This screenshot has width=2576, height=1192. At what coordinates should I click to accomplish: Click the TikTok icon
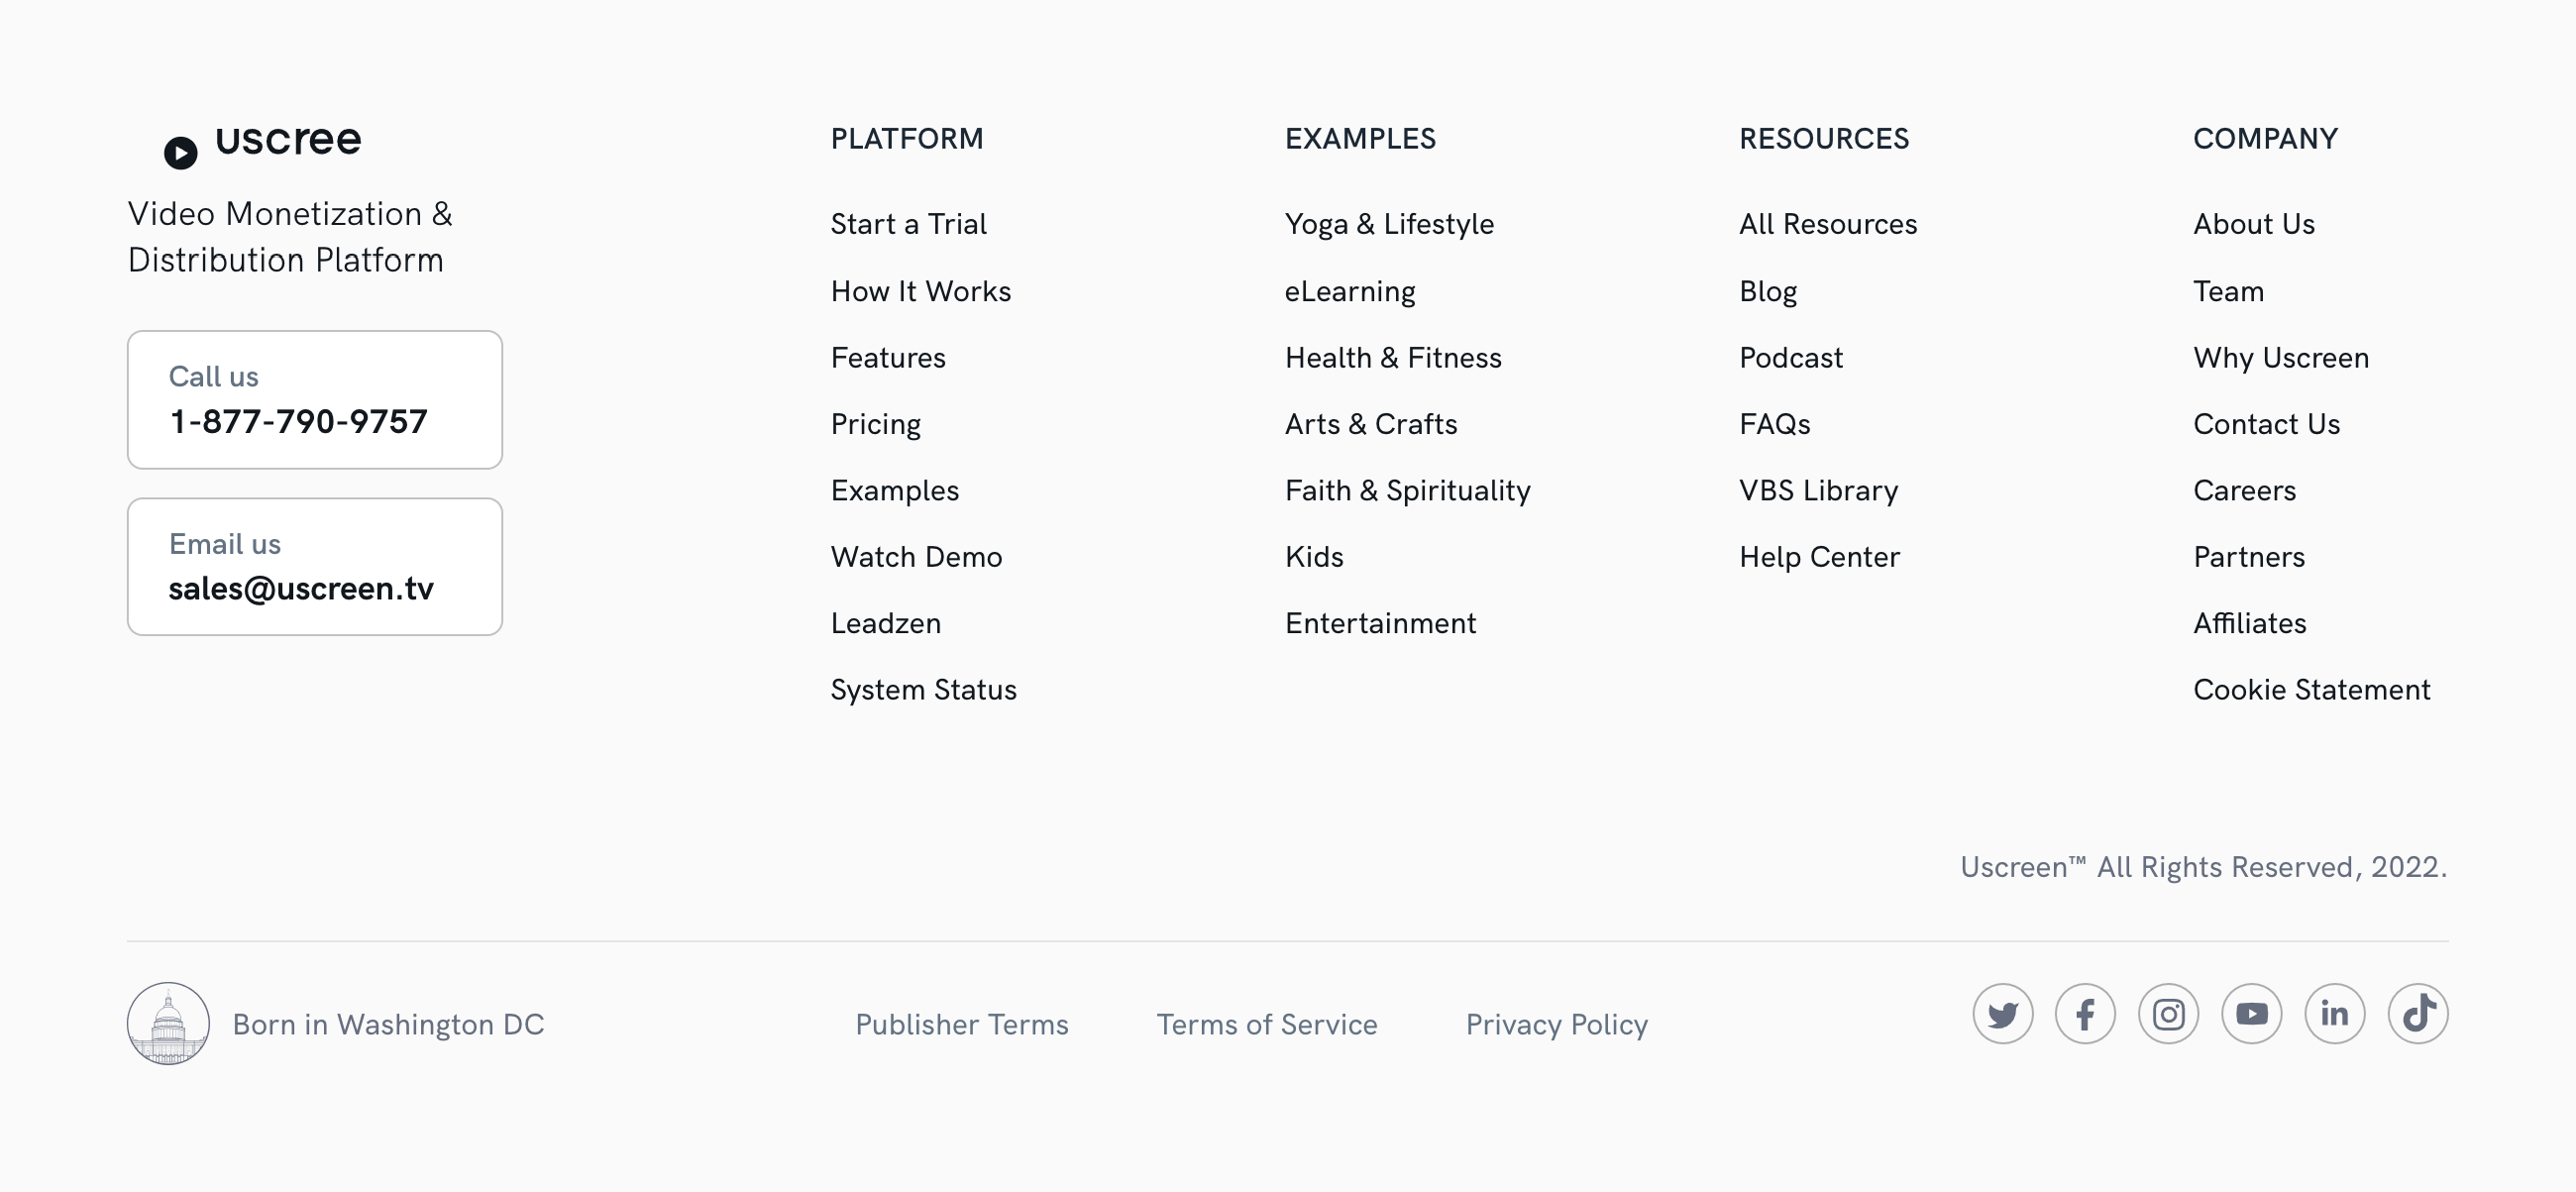[2417, 1014]
